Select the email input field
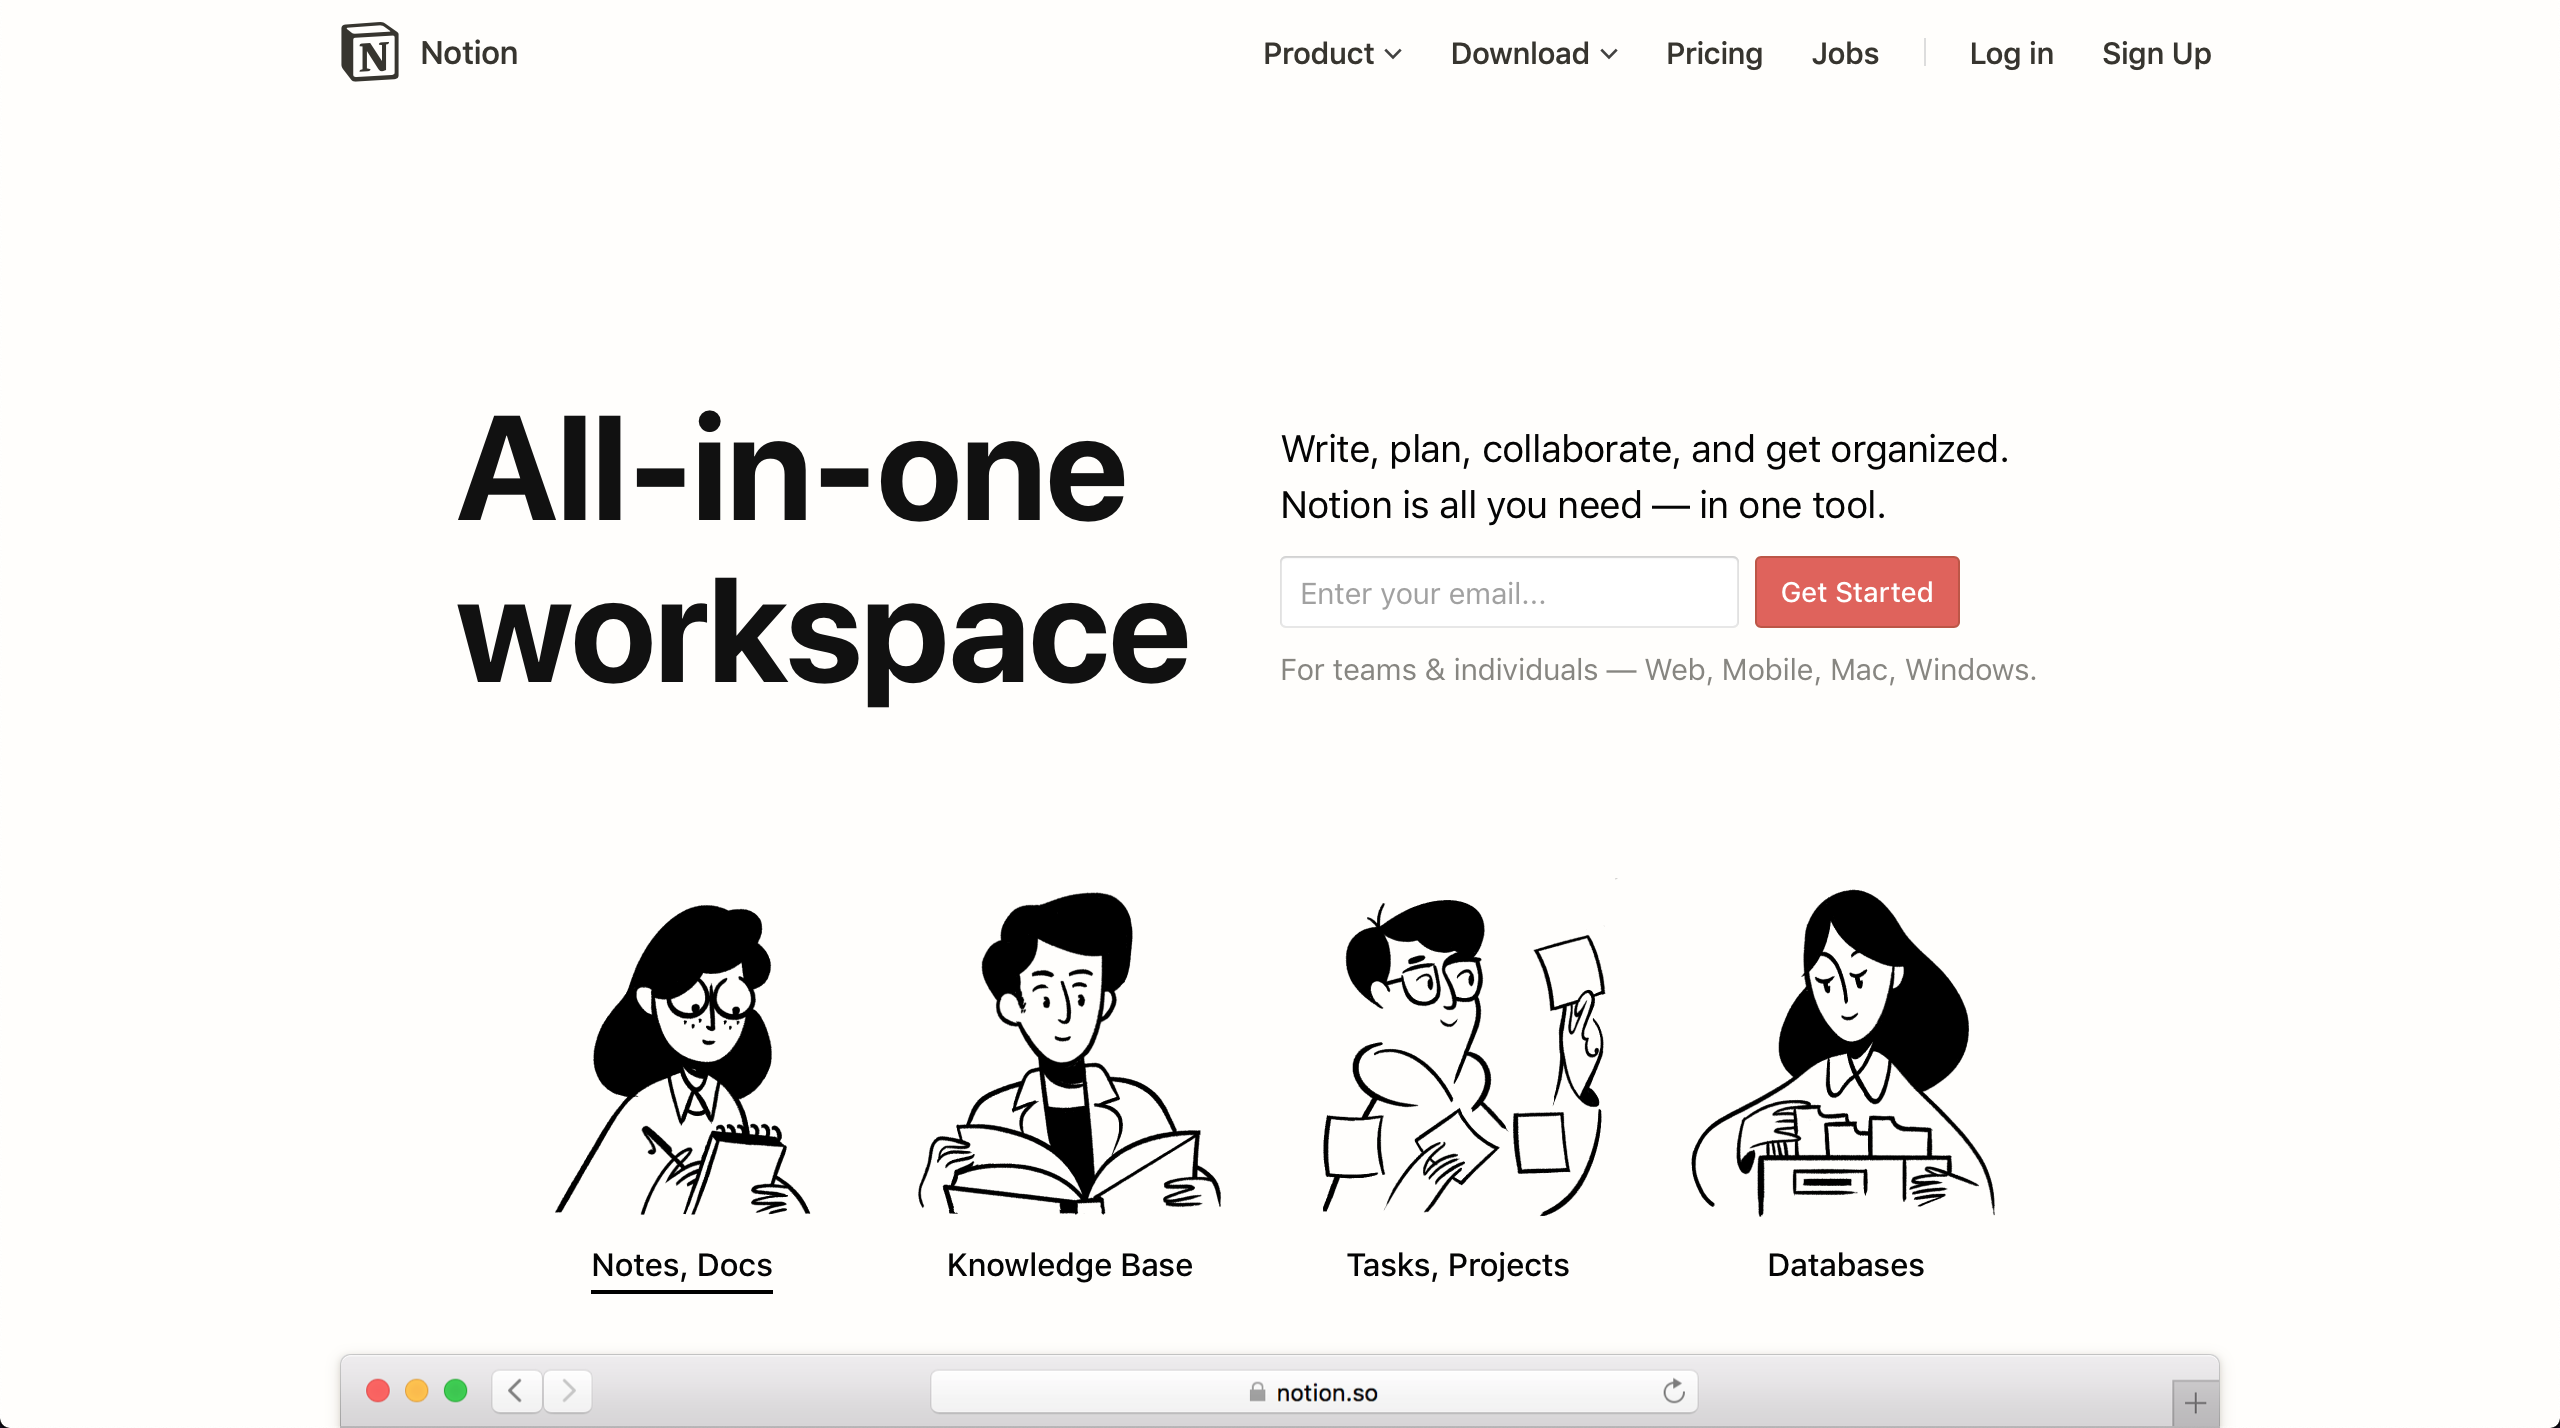 point(1509,593)
